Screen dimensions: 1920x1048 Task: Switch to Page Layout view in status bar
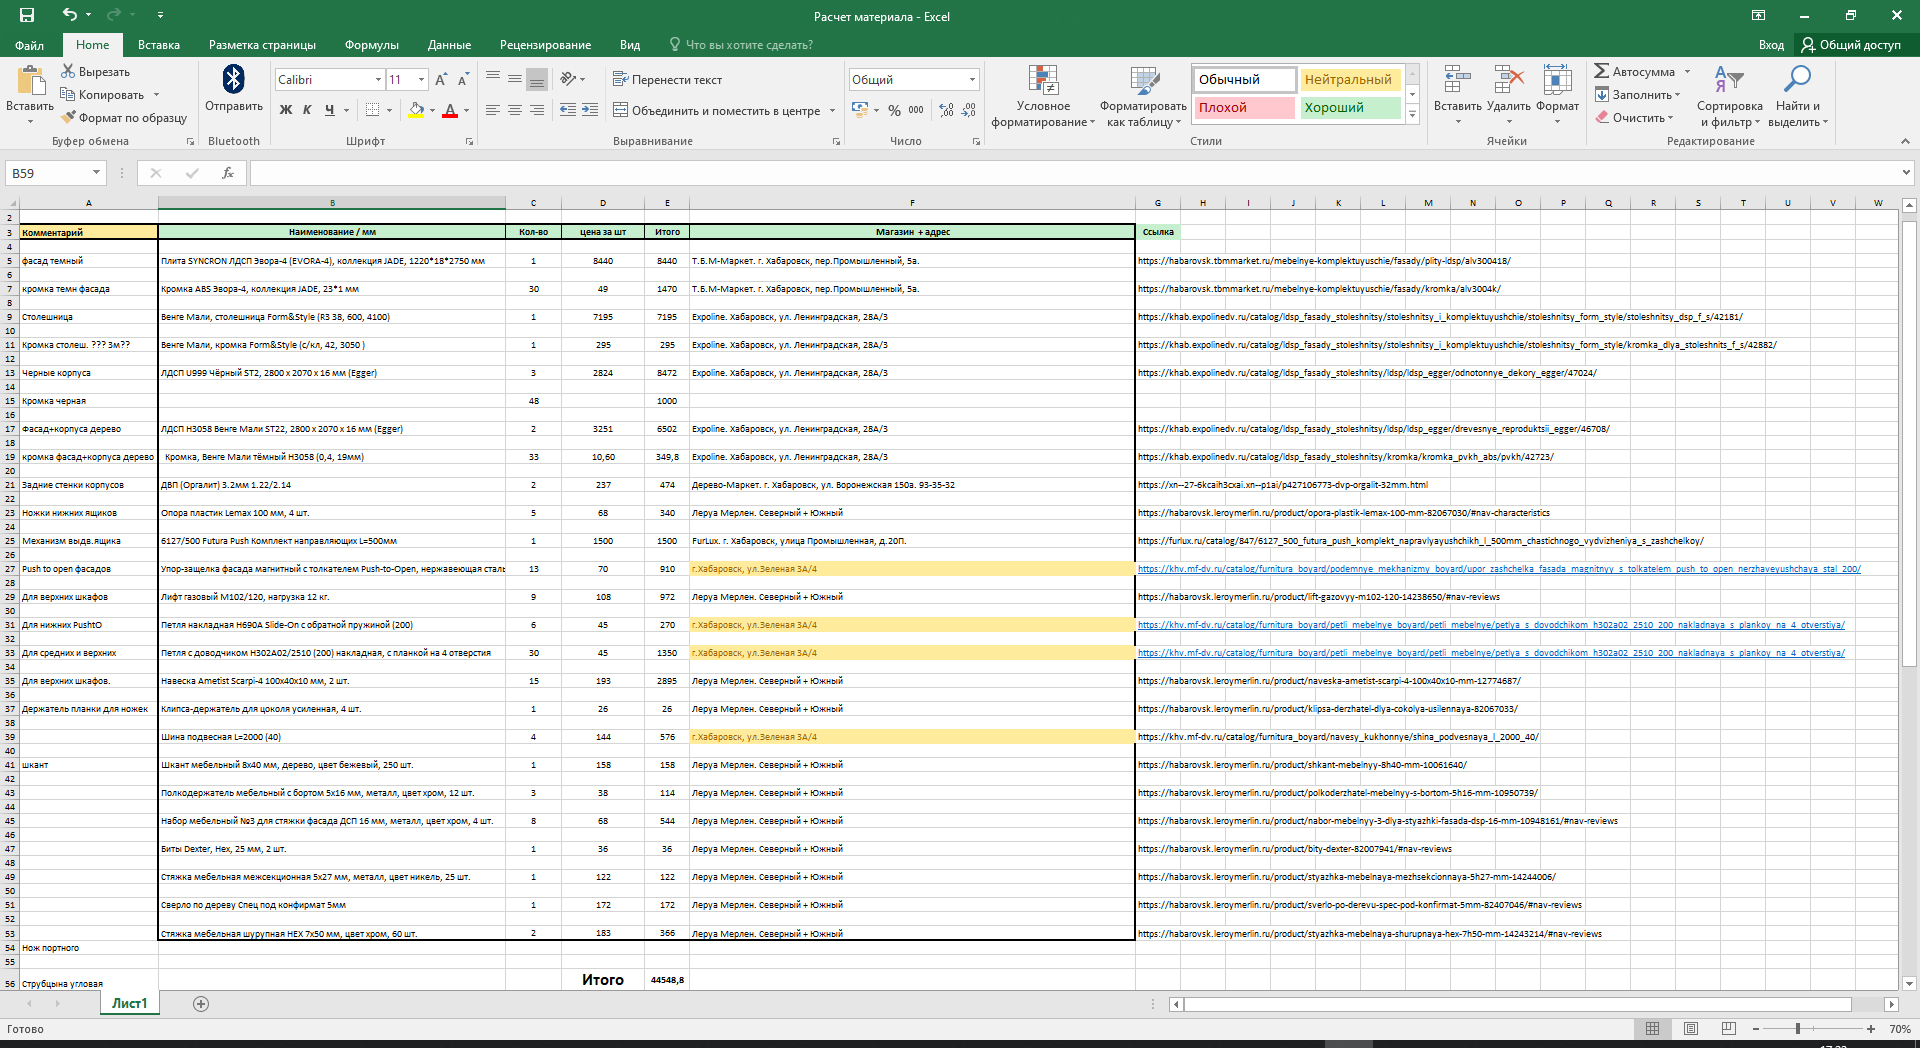tap(1691, 1028)
